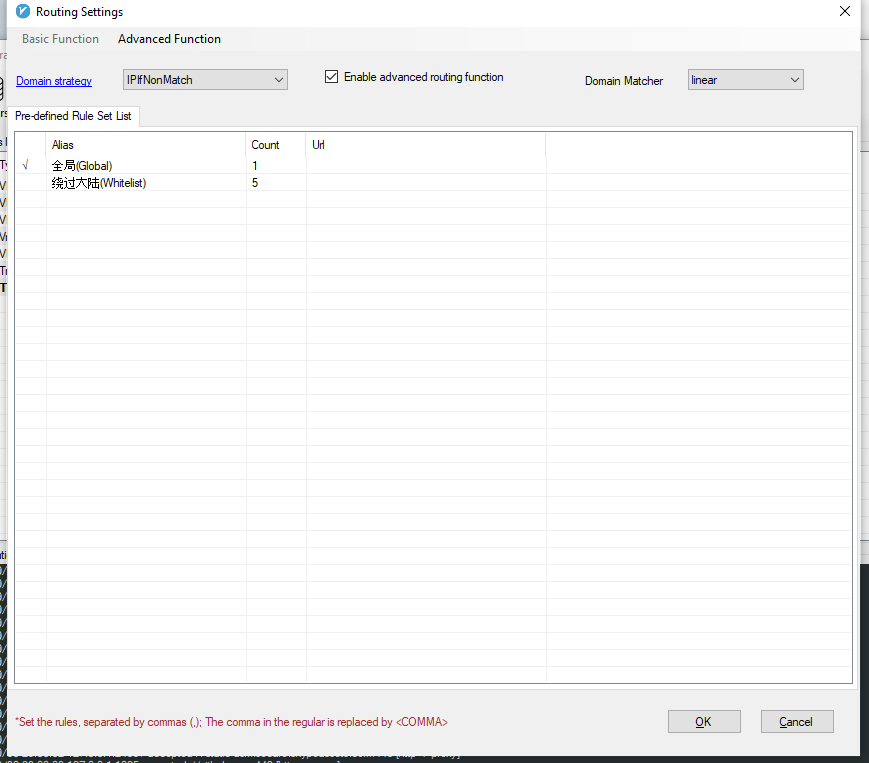Click the checkmark next to Global rule
This screenshot has width=869, height=763.
pyautogui.click(x=26, y=163)
